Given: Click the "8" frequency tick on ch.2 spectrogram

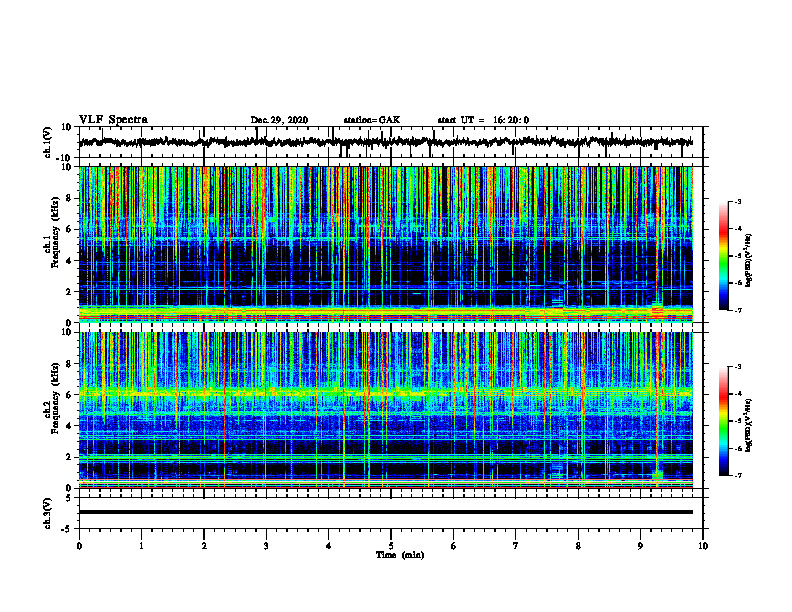Looking at the screenshot, I should [69, 364].
